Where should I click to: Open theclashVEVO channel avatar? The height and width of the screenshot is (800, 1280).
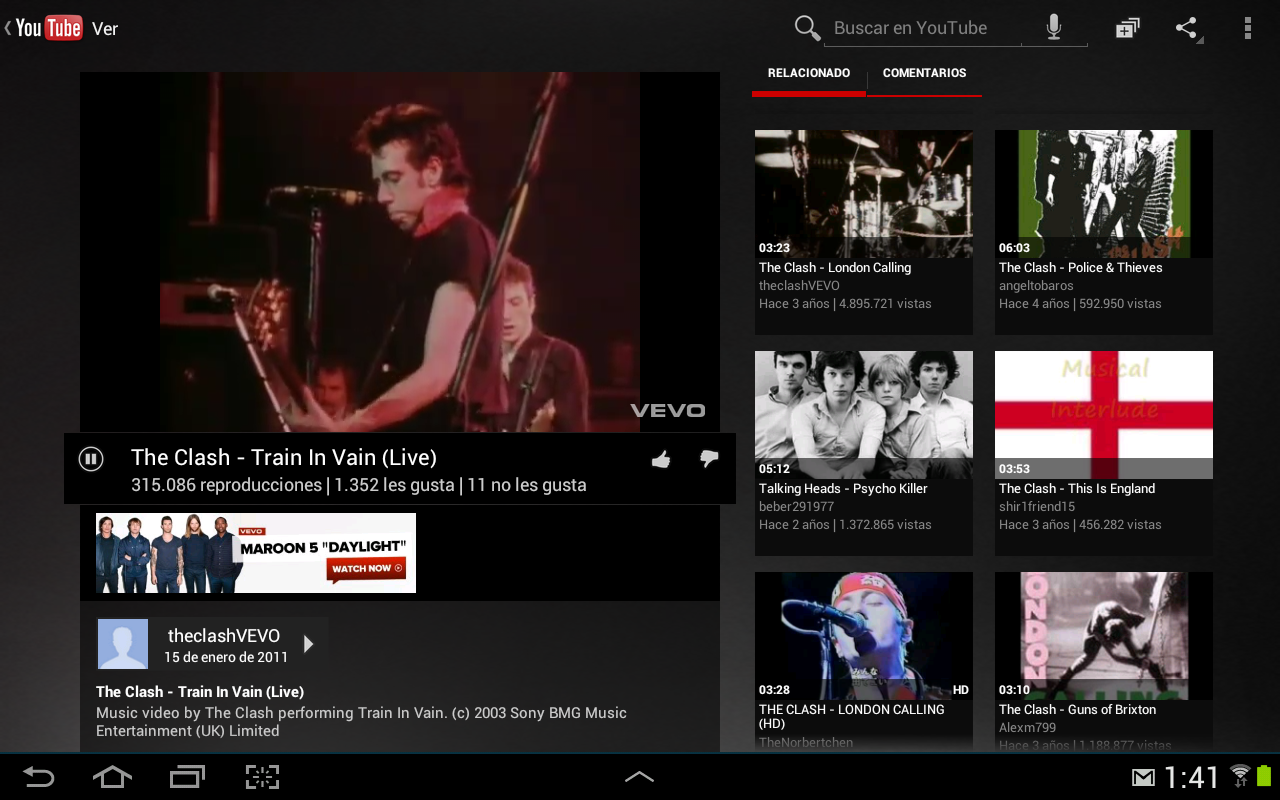point(122,644)
